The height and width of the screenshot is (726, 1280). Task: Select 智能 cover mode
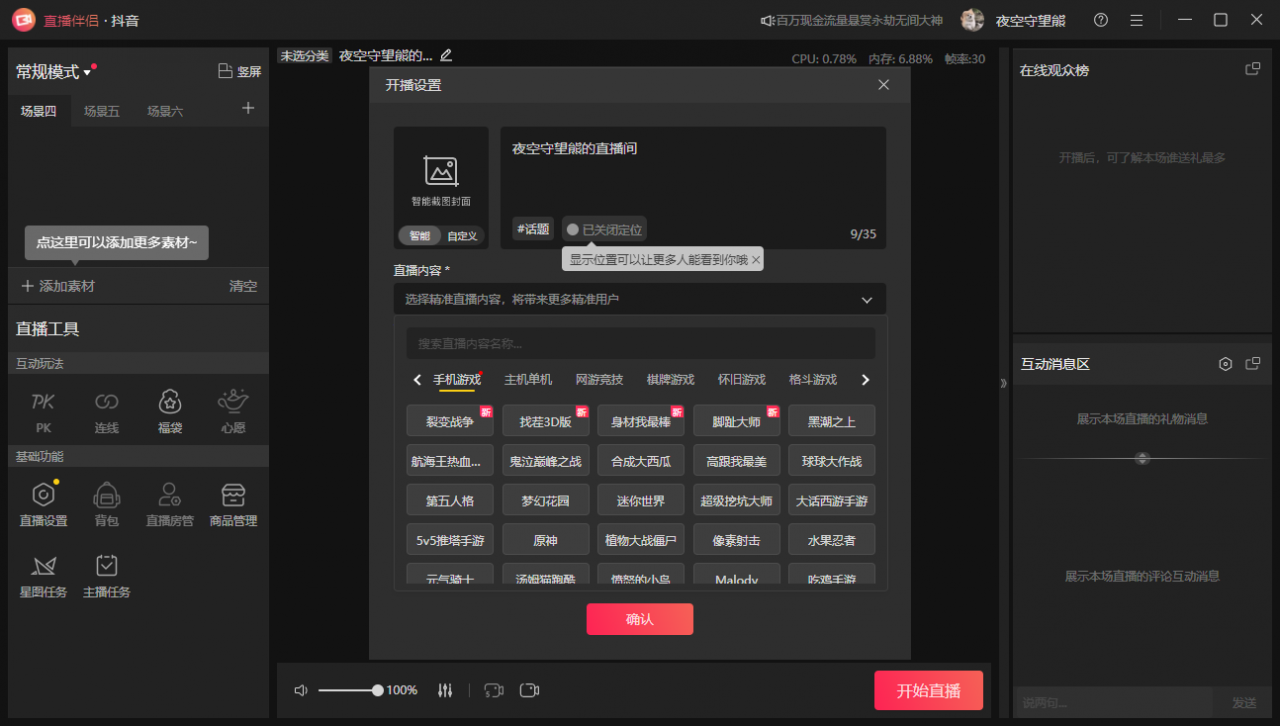click(x=419, y=236)
